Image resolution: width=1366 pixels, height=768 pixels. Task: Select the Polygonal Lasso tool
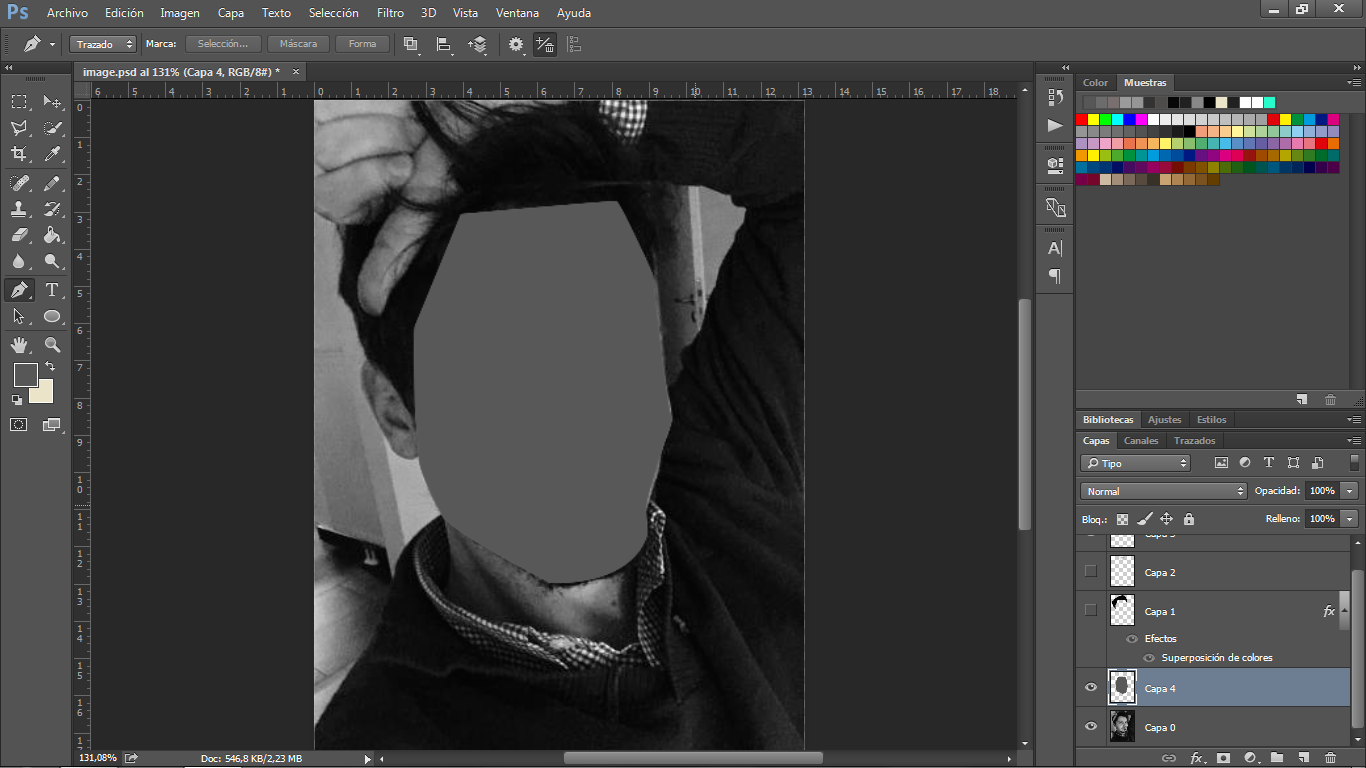19,128
